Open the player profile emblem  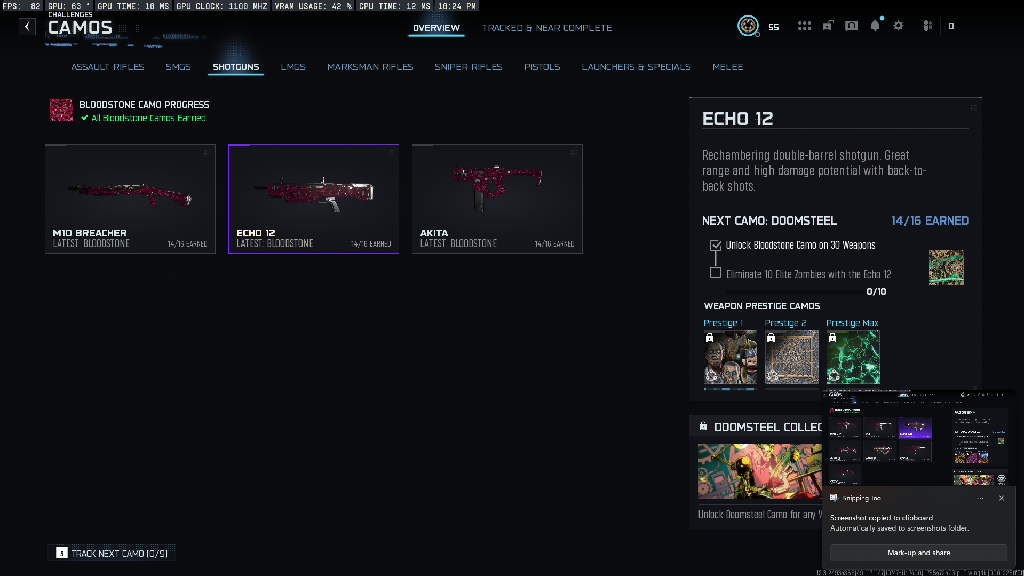coord(747,26)
